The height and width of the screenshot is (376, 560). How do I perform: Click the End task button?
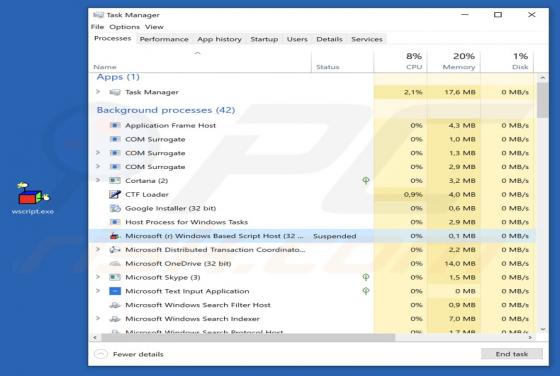[x=511, y=354]
